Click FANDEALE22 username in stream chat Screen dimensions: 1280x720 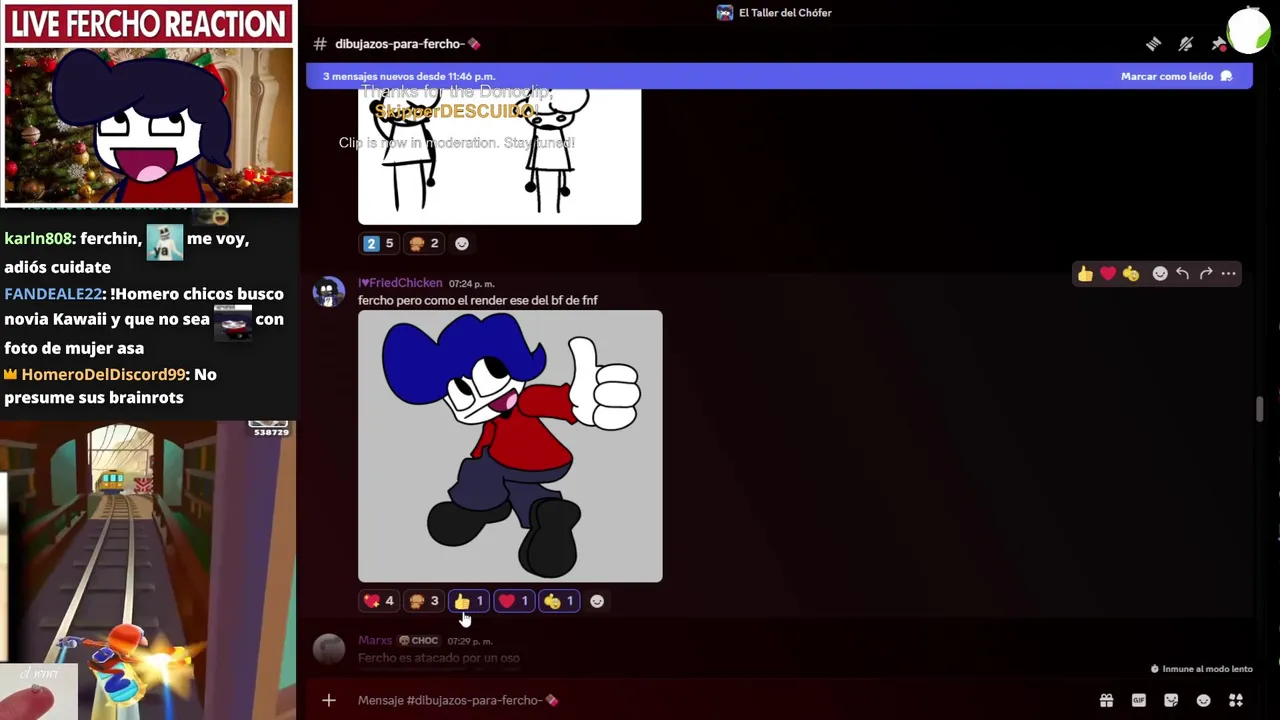[53, 294]
